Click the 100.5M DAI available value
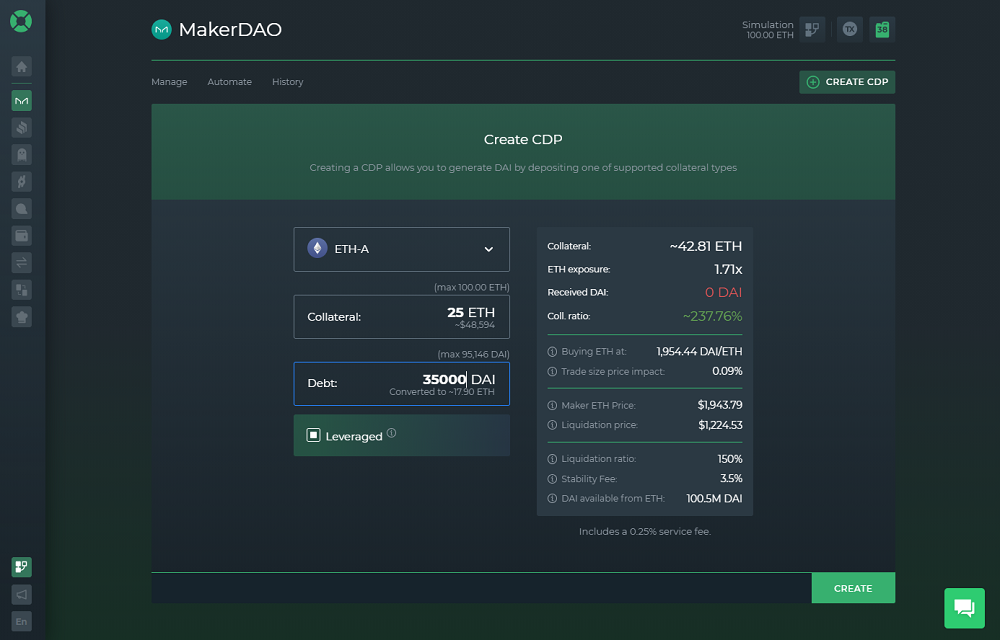The height and width of the screenshot is (640, 1000). click(714, 498)
